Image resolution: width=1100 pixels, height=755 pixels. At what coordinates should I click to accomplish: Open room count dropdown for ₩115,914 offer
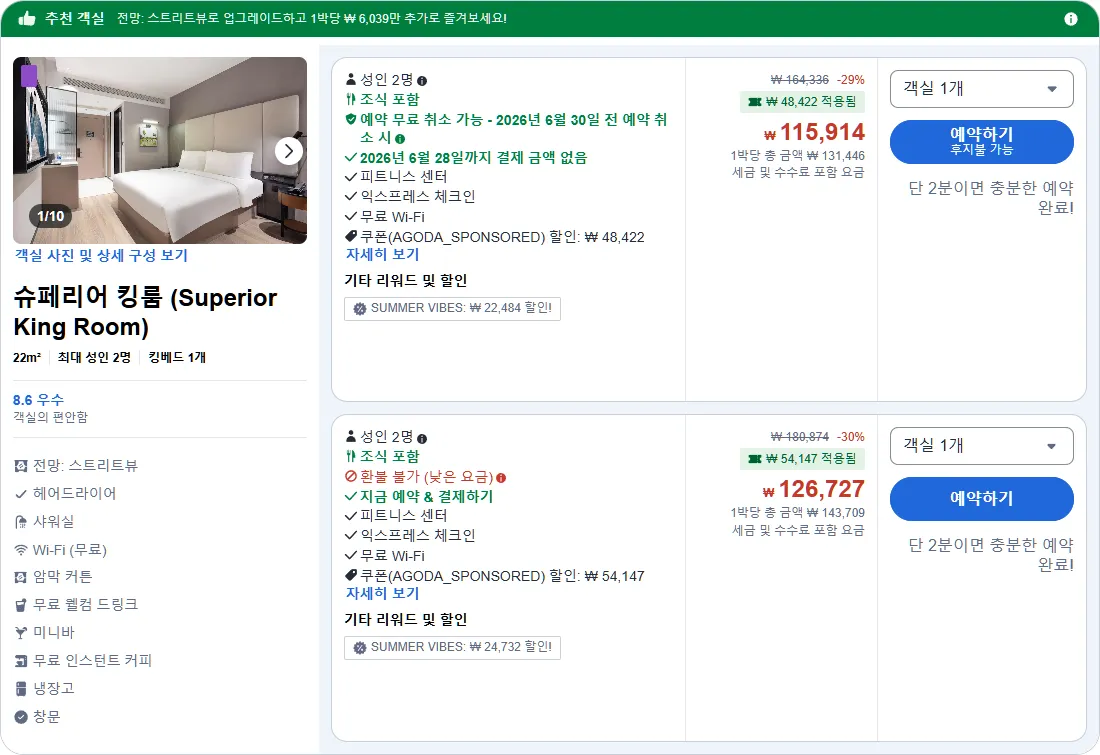pyautogui.click(x=981, y=89)
